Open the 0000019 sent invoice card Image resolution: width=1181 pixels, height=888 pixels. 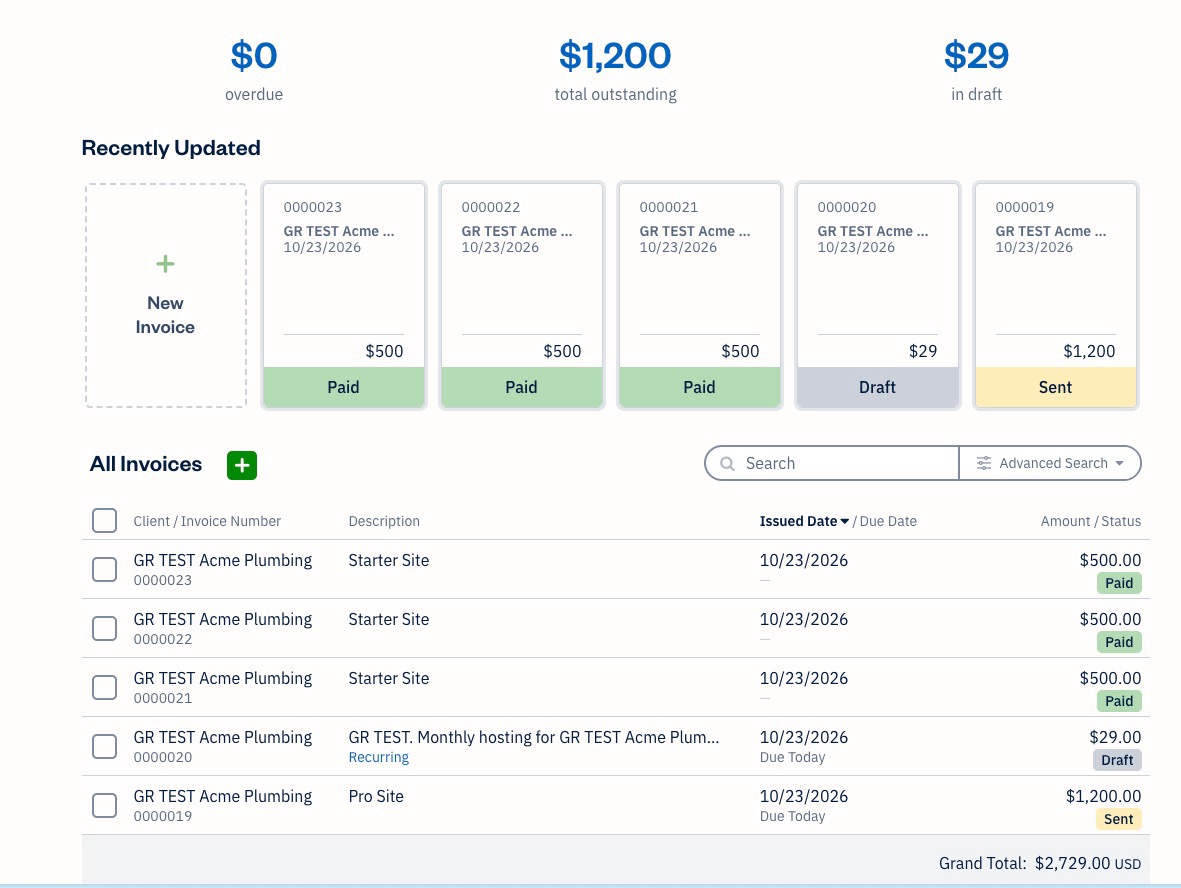pyautogui.click(x=1055, y=295)
